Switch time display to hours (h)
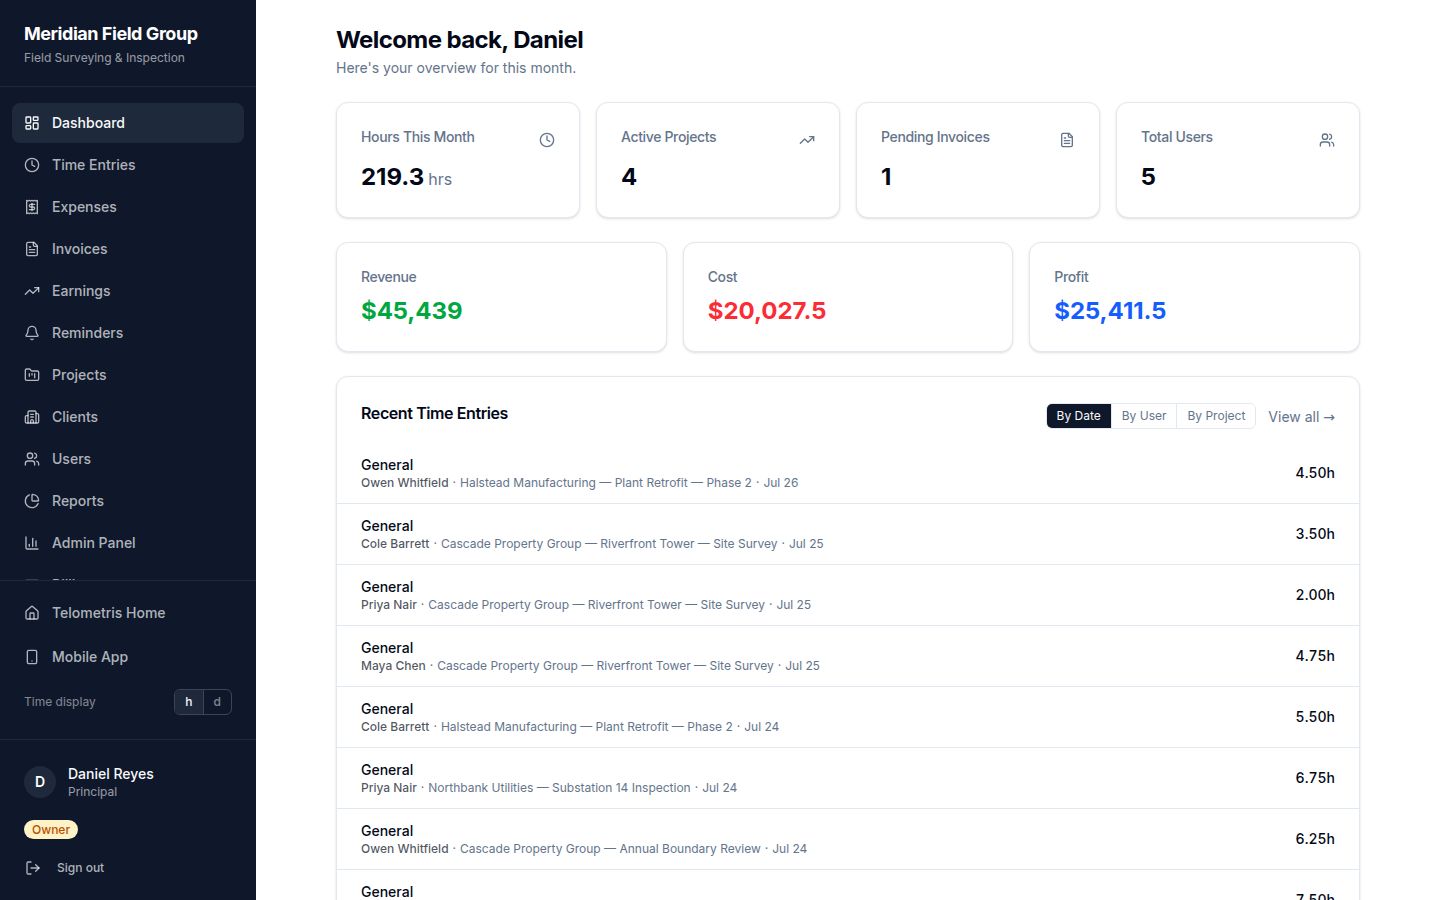 (189, 702)
